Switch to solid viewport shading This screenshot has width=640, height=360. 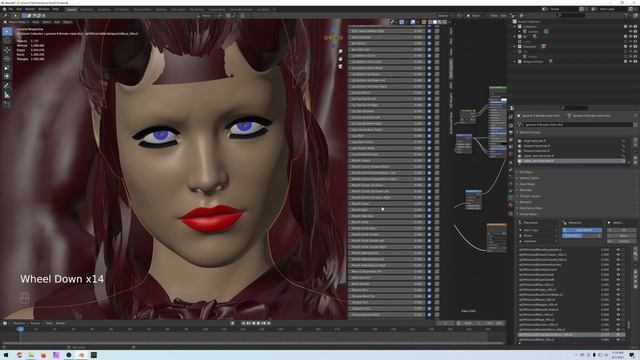coord(435,22)
